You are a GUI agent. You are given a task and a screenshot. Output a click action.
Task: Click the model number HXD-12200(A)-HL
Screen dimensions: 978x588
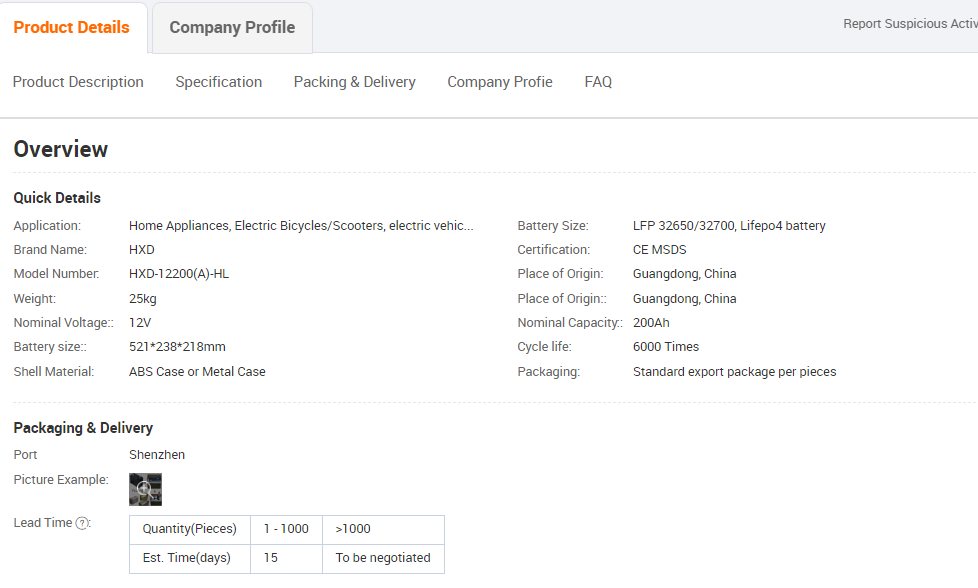[179, 274]
